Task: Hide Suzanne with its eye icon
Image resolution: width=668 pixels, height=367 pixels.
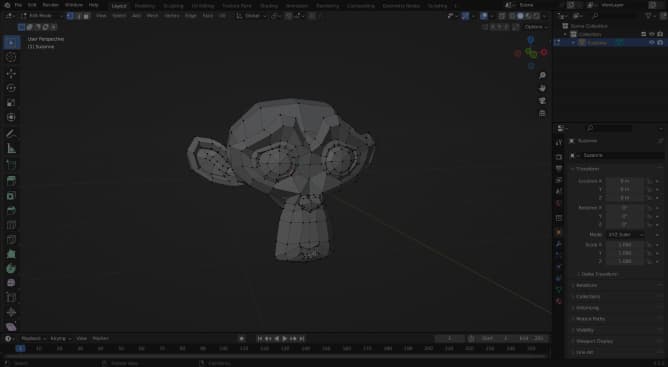Action: click(x=651, y=43)
